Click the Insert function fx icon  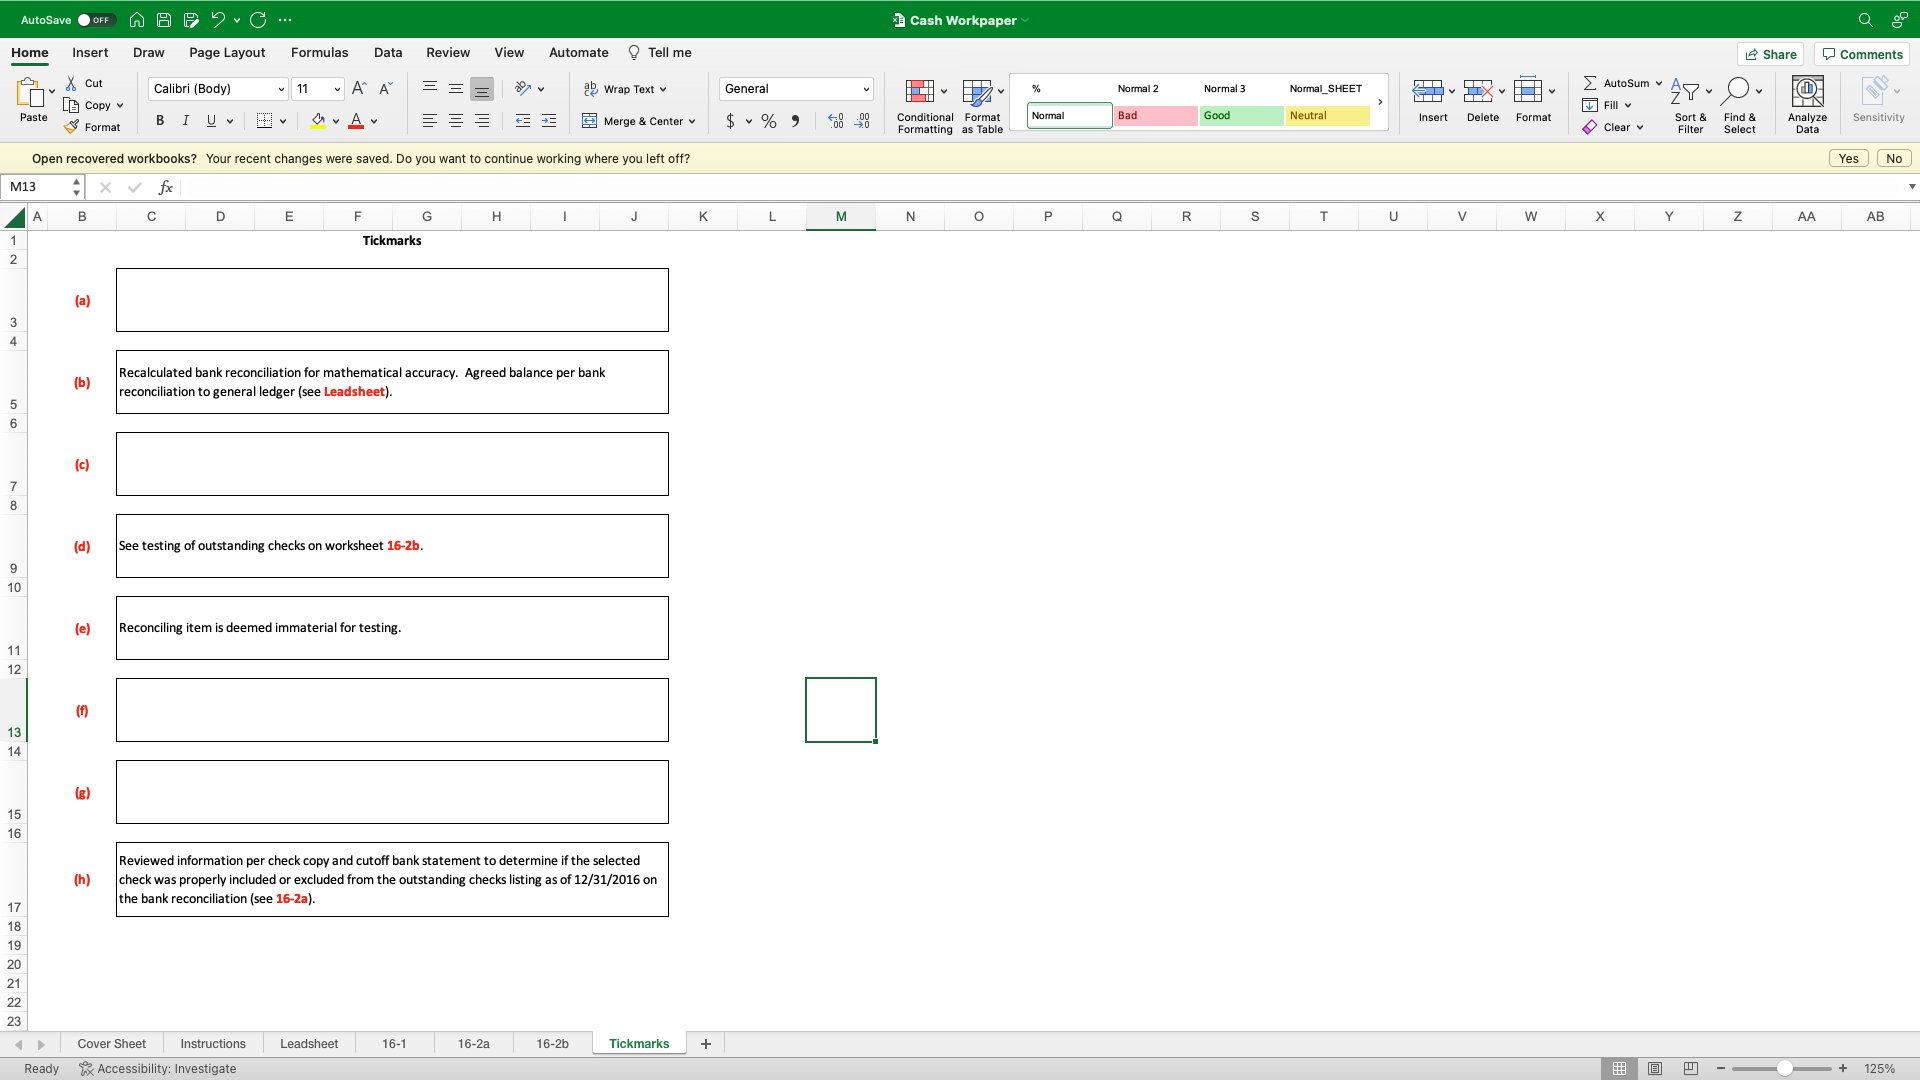(x=166, y=187)
